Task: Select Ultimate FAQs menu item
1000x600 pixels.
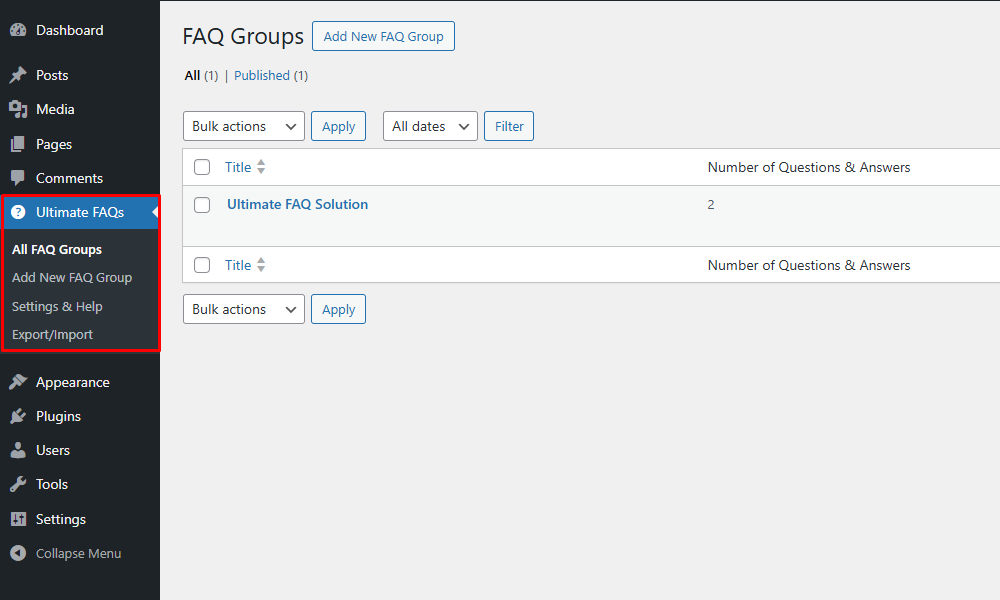Action: 80,212
